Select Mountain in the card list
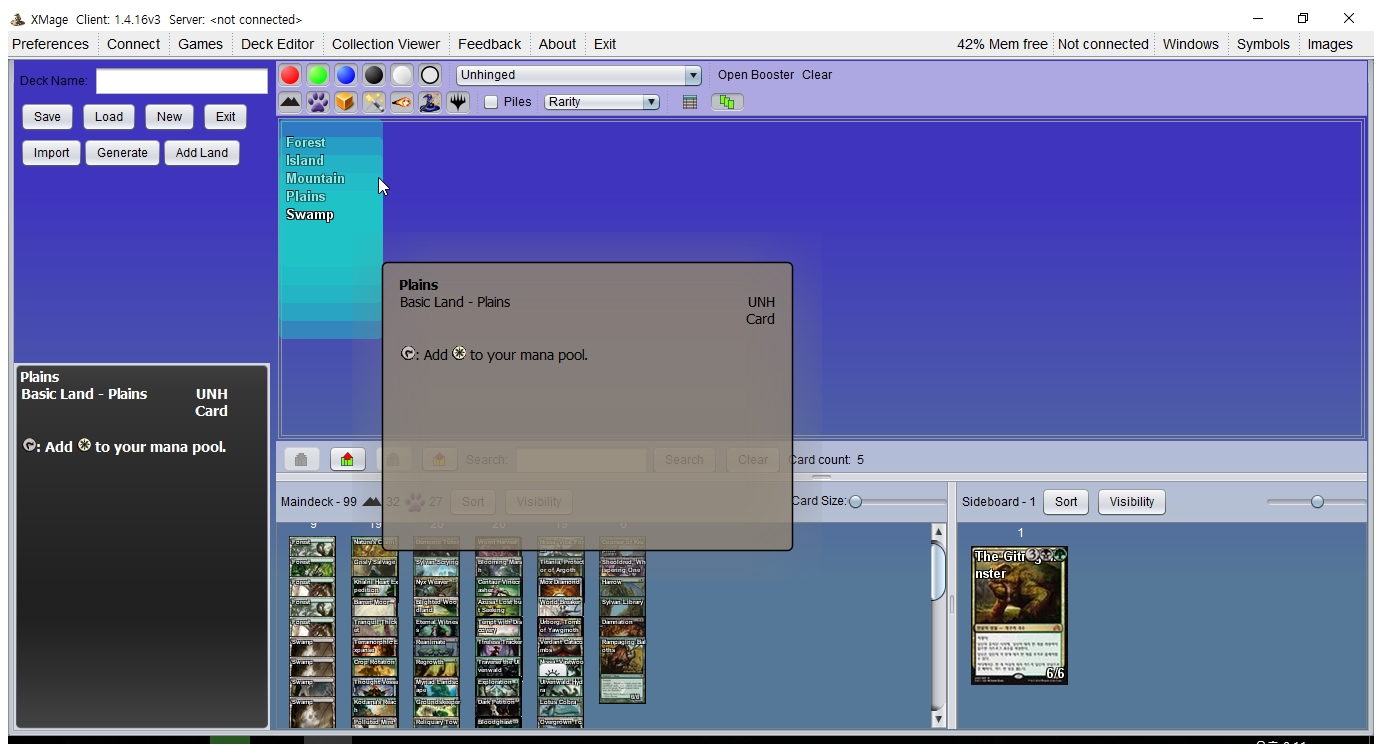 tap(315, 178)
